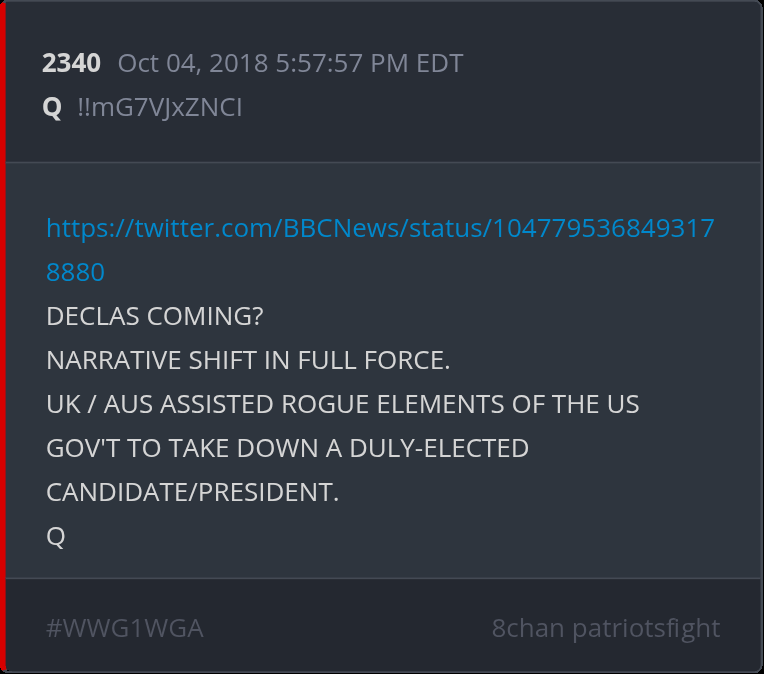Open the #WWG1WGA hashtag
Screen dimensions: 764x674
click(125, 628)
